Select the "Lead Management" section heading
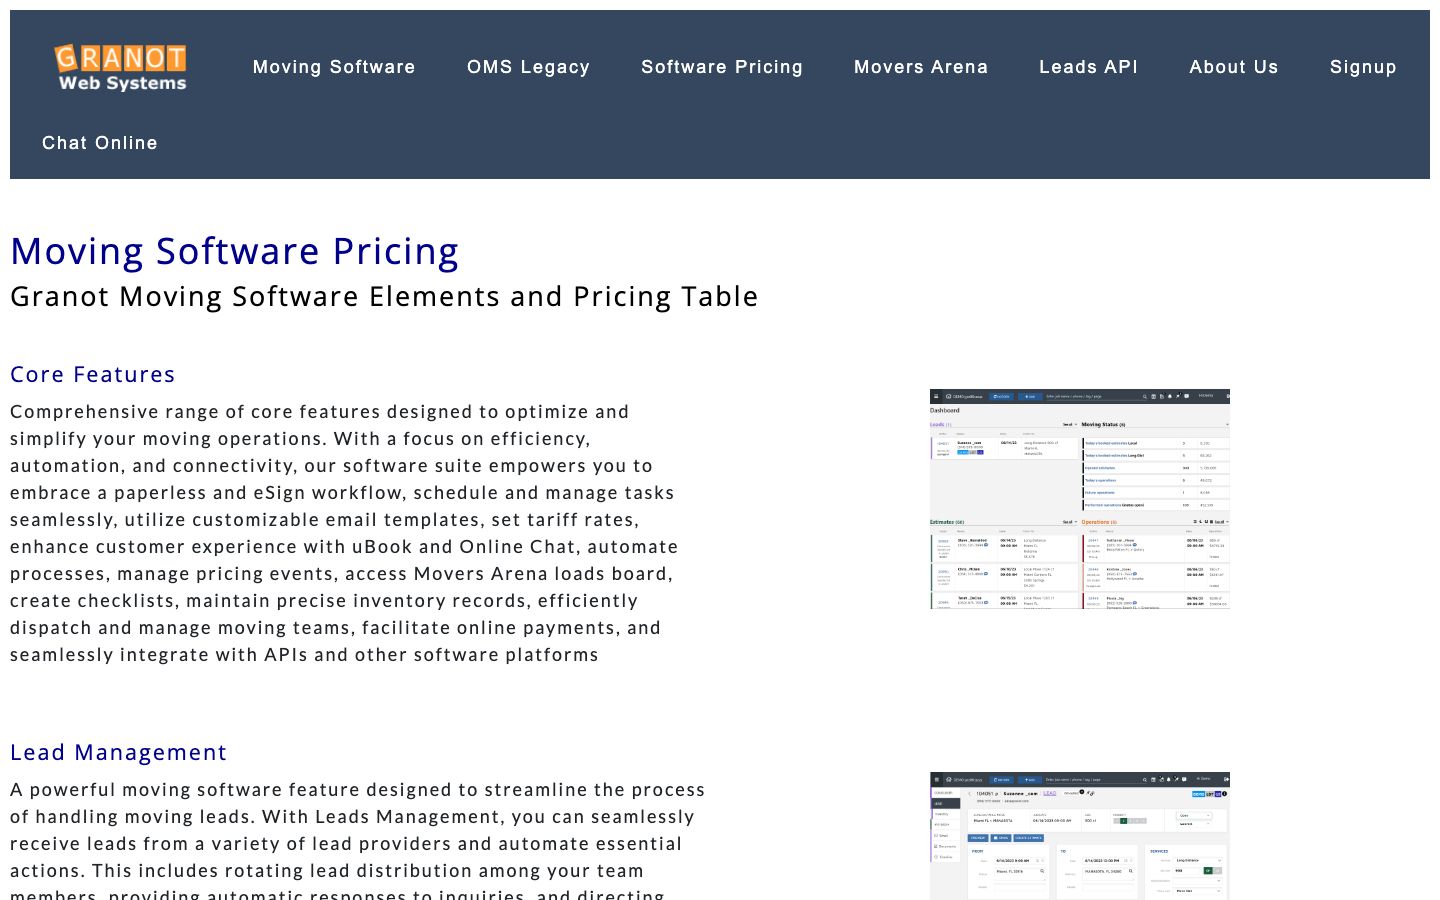This screenshot has height=900, width=1440. 119,752
